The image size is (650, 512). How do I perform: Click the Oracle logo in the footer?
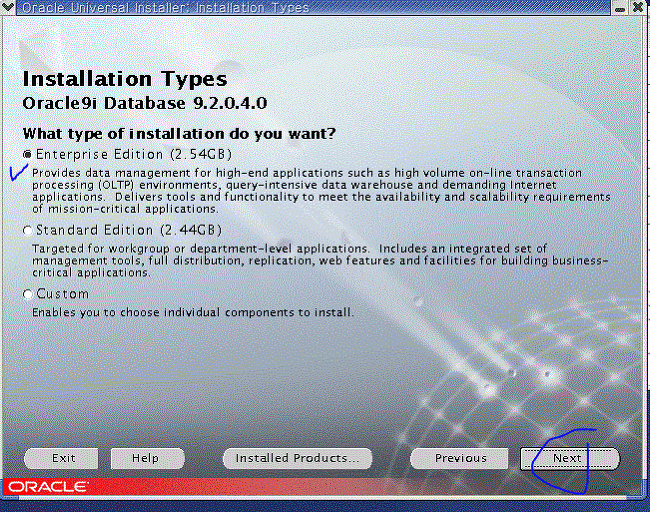[48, 486]
